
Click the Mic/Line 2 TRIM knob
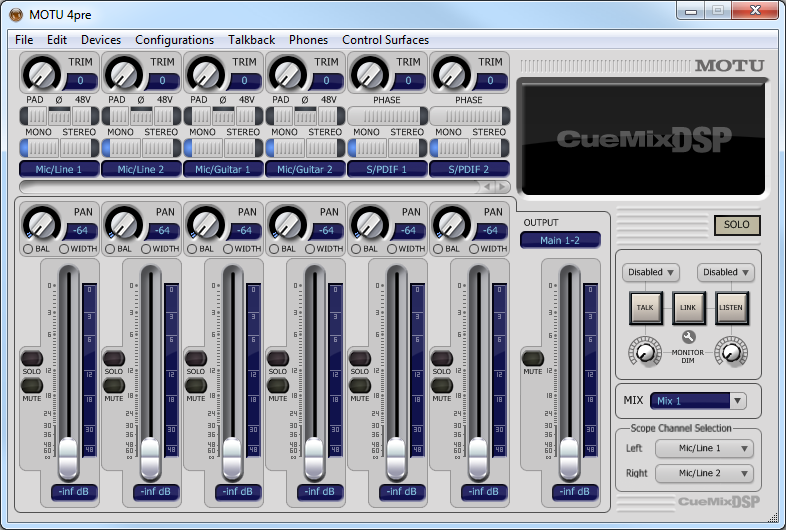124,74
